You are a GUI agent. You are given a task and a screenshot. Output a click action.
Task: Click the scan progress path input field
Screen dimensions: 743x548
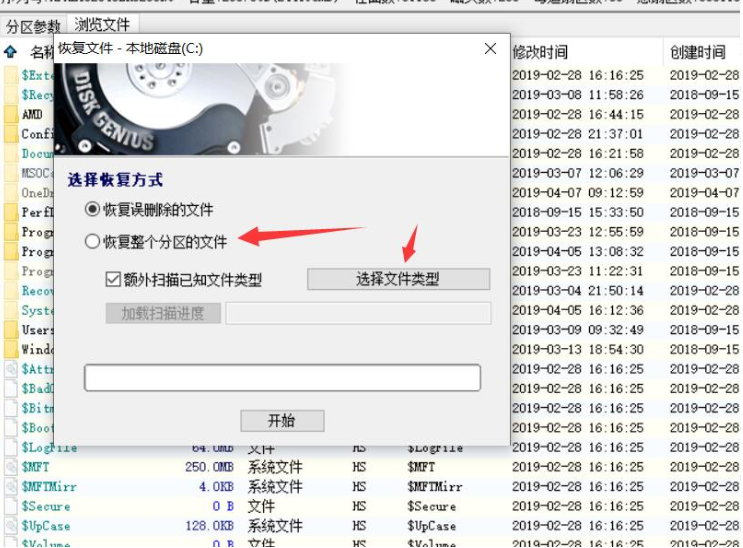358,313
